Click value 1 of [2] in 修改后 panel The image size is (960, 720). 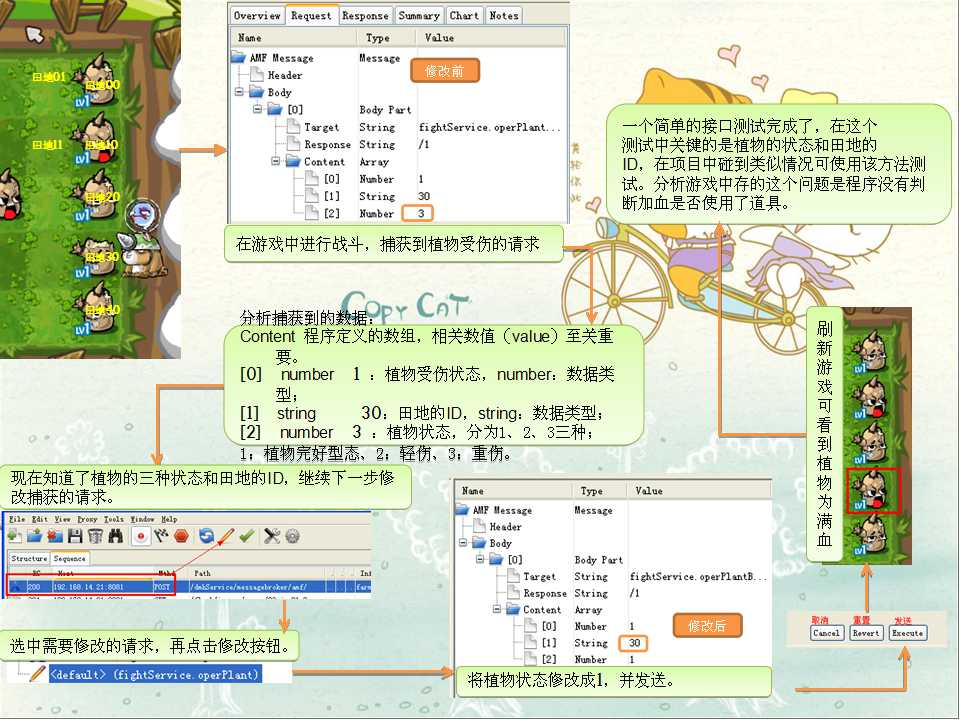click(x=632, y=659)
